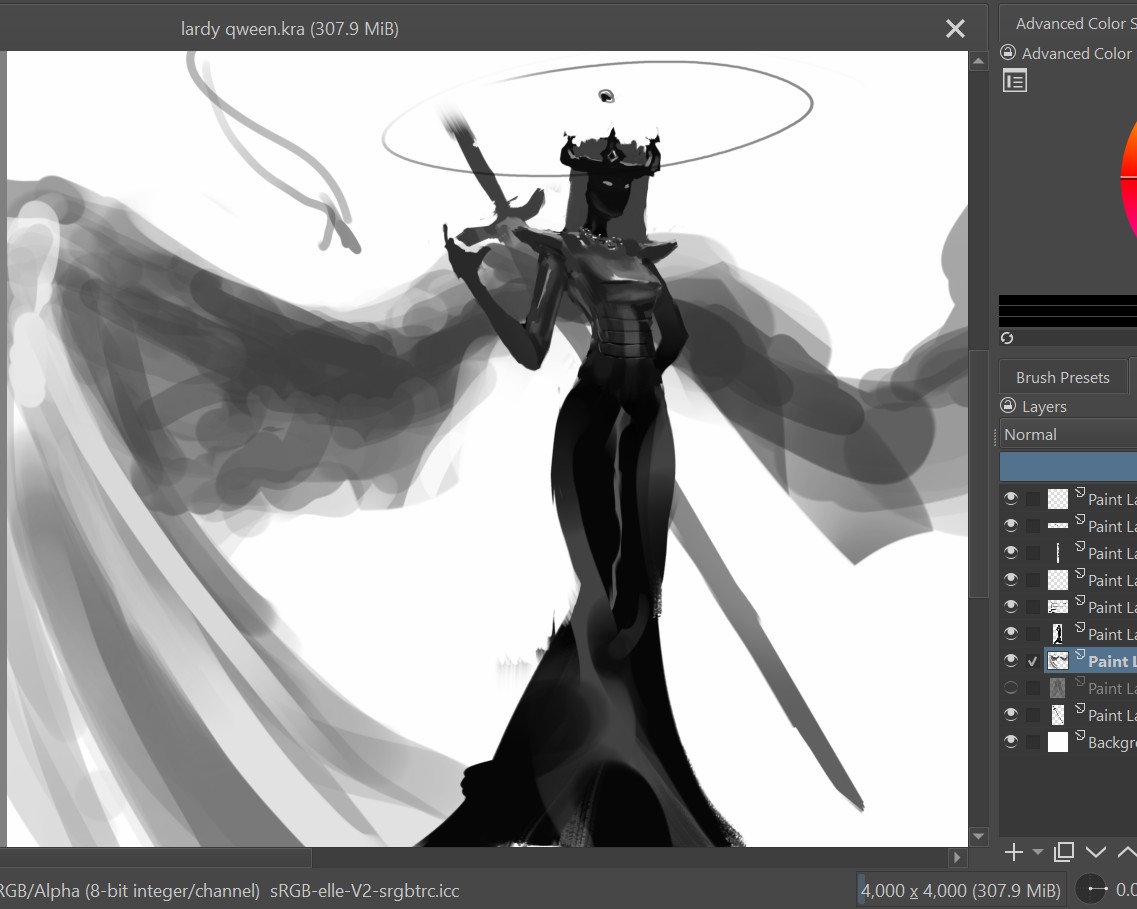Image resolution: width=1137 pixels, height=909 pixels.
Task: Hide the Background layer
Action: (x=1010, y=741)
